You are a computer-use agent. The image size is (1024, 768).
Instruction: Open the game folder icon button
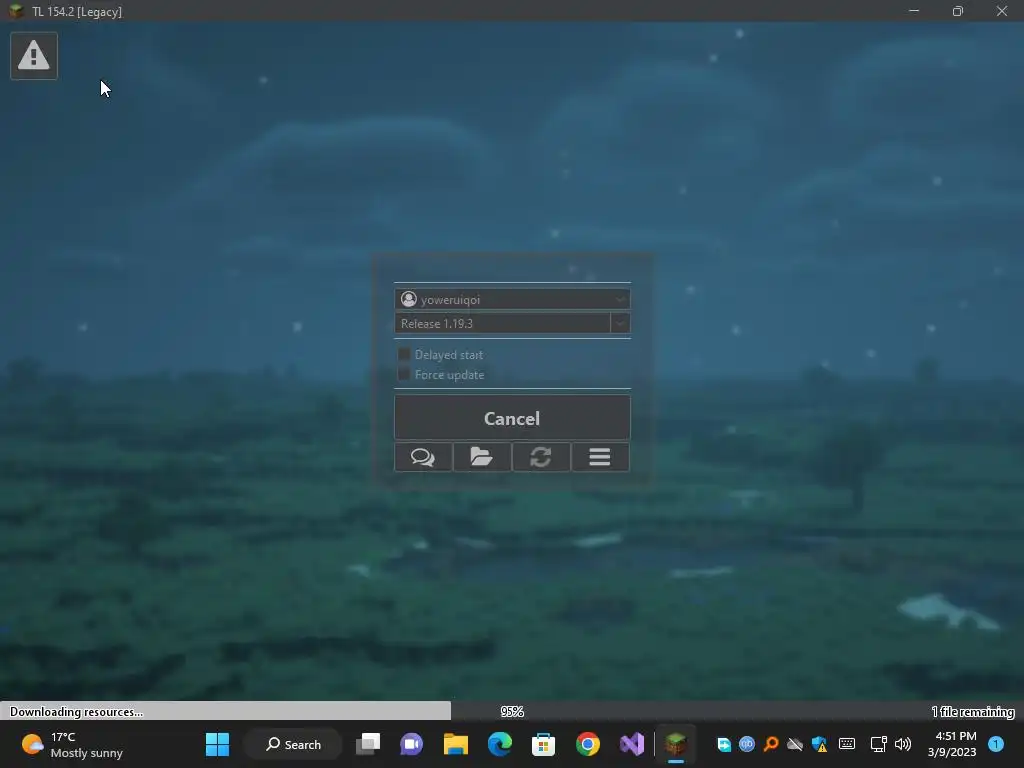pyautogui.click(x=482, y=456)
